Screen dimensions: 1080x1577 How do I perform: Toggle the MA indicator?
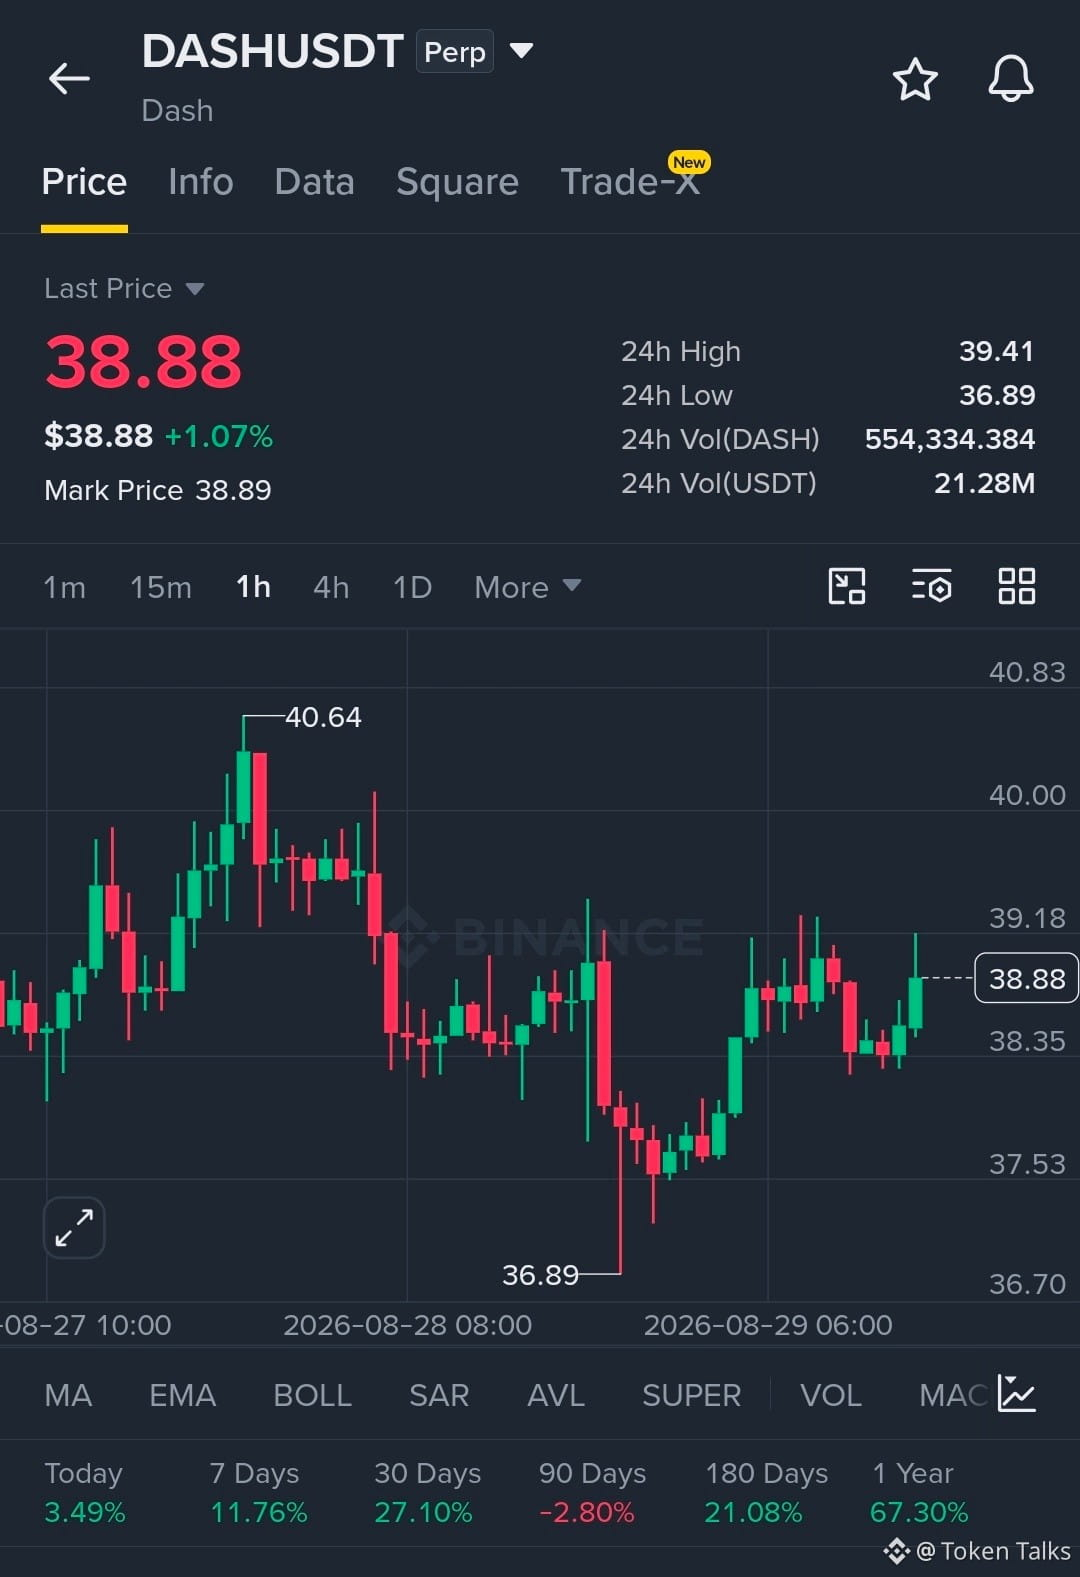[68, 1395]
